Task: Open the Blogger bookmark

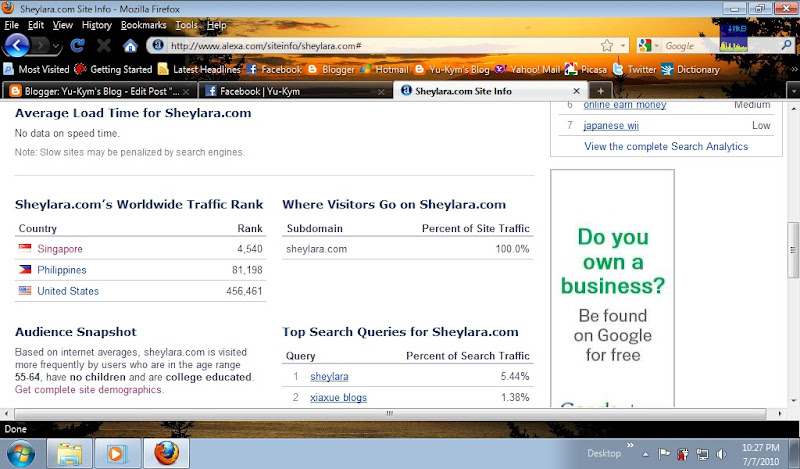Action: [x=331, y=69]
